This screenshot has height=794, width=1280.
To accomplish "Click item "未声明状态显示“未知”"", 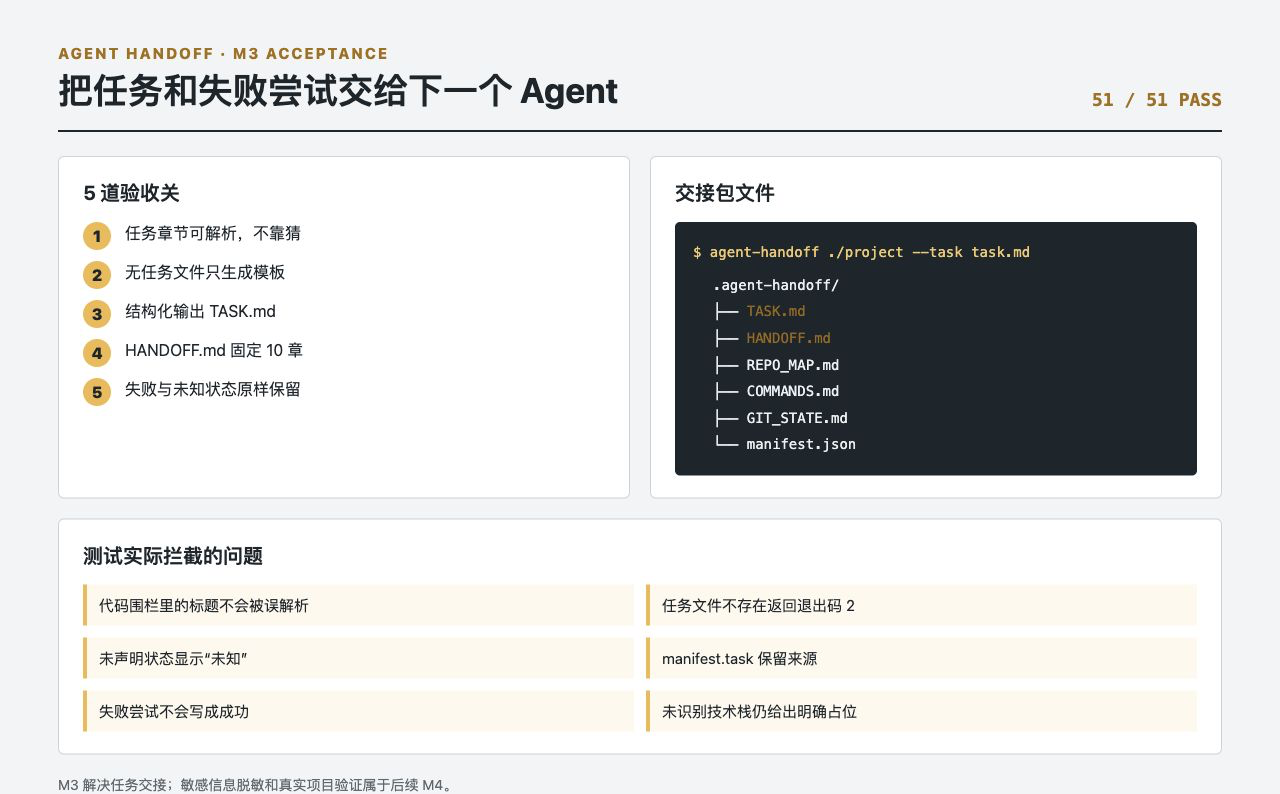I will point(358,658).
